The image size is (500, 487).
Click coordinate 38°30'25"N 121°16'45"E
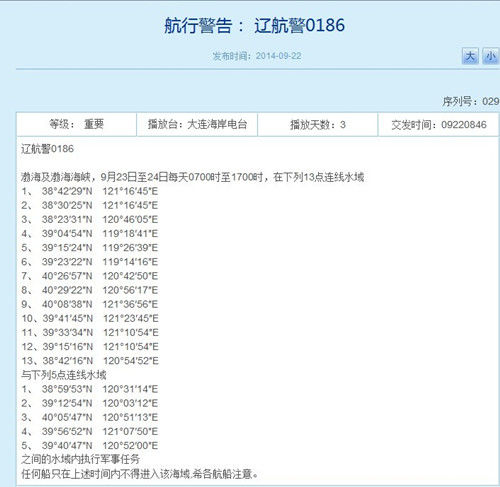pos(100,205)
